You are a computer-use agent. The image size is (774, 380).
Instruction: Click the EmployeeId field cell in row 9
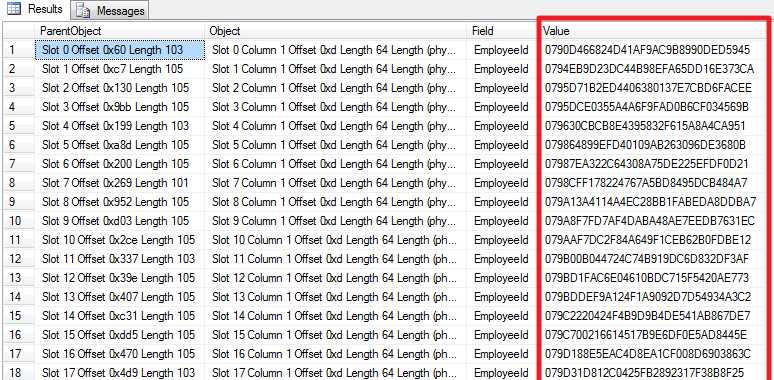point(503,202)
